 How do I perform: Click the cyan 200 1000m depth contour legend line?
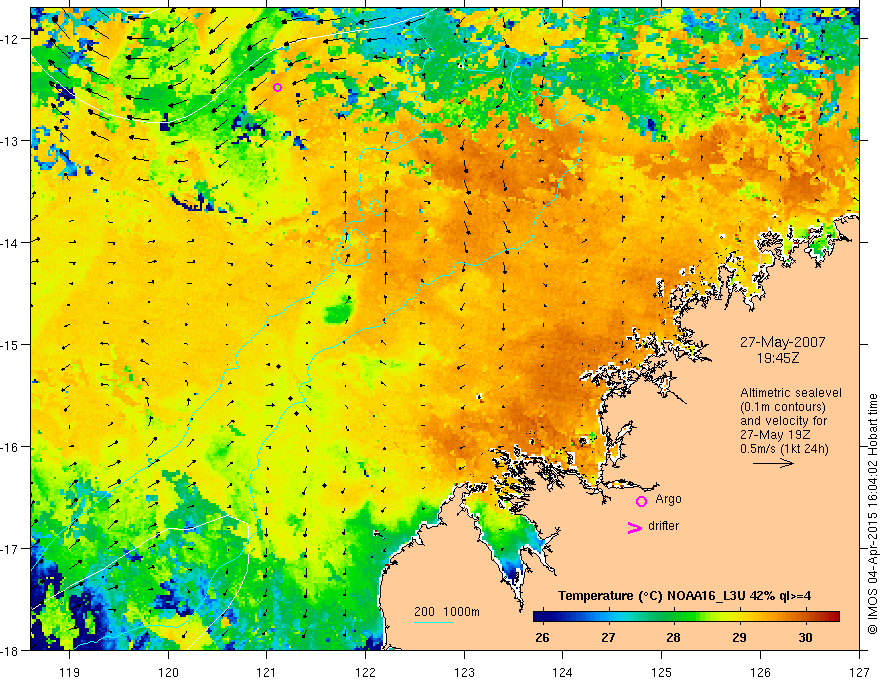(x=434, y=622)
